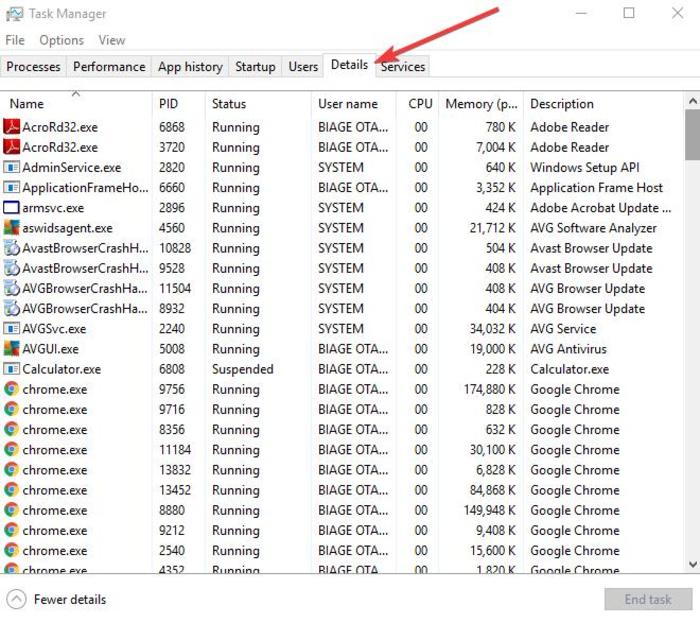Sort by the Description column header
The width and height of the screenshot is (700, 623).
click(x=603, y=104)
